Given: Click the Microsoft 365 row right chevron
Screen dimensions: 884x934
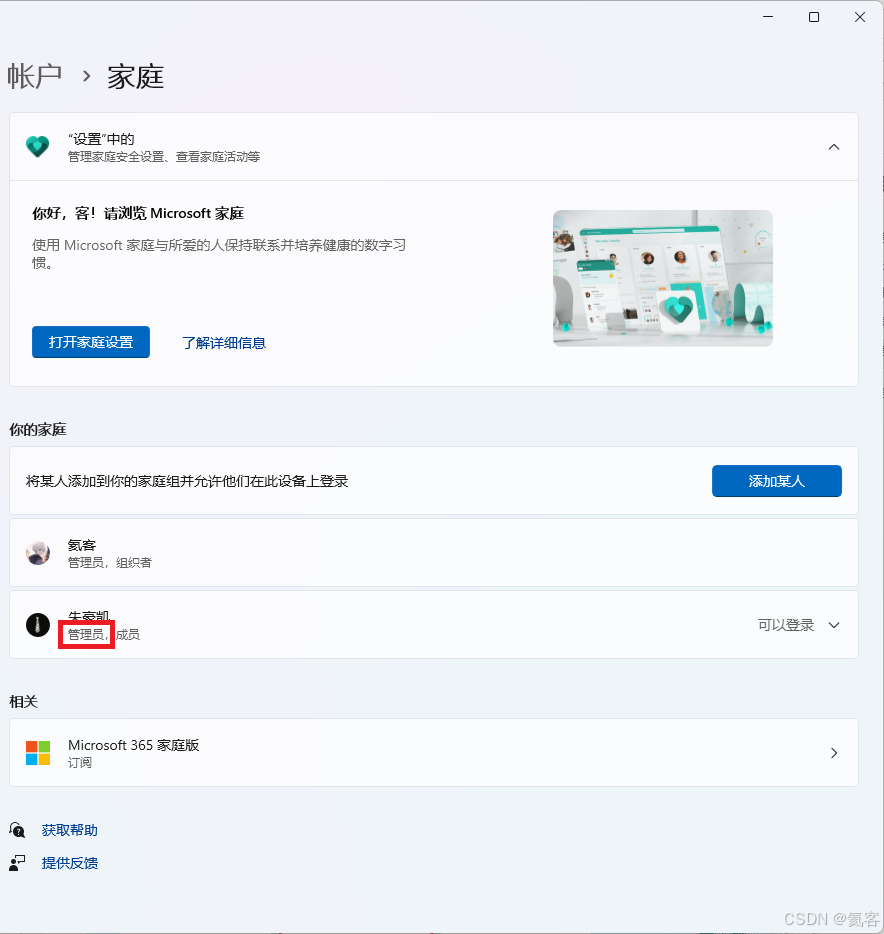Looking at the screenshot, I should point(833,753).
